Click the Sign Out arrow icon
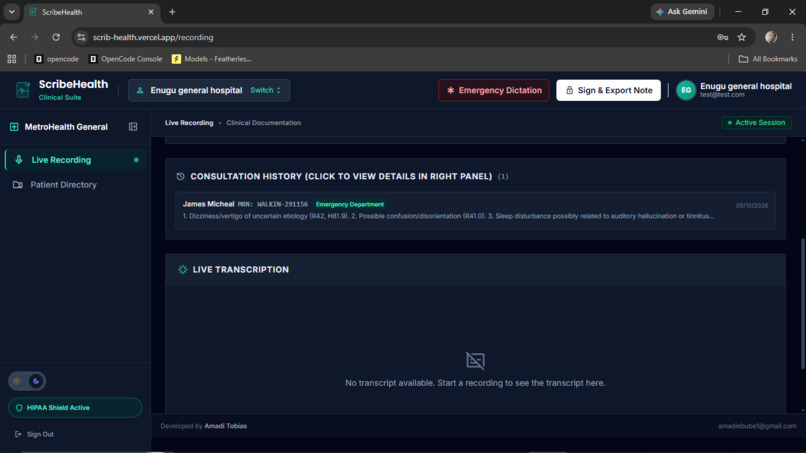806x453 pixels. [x=18, y=434]
